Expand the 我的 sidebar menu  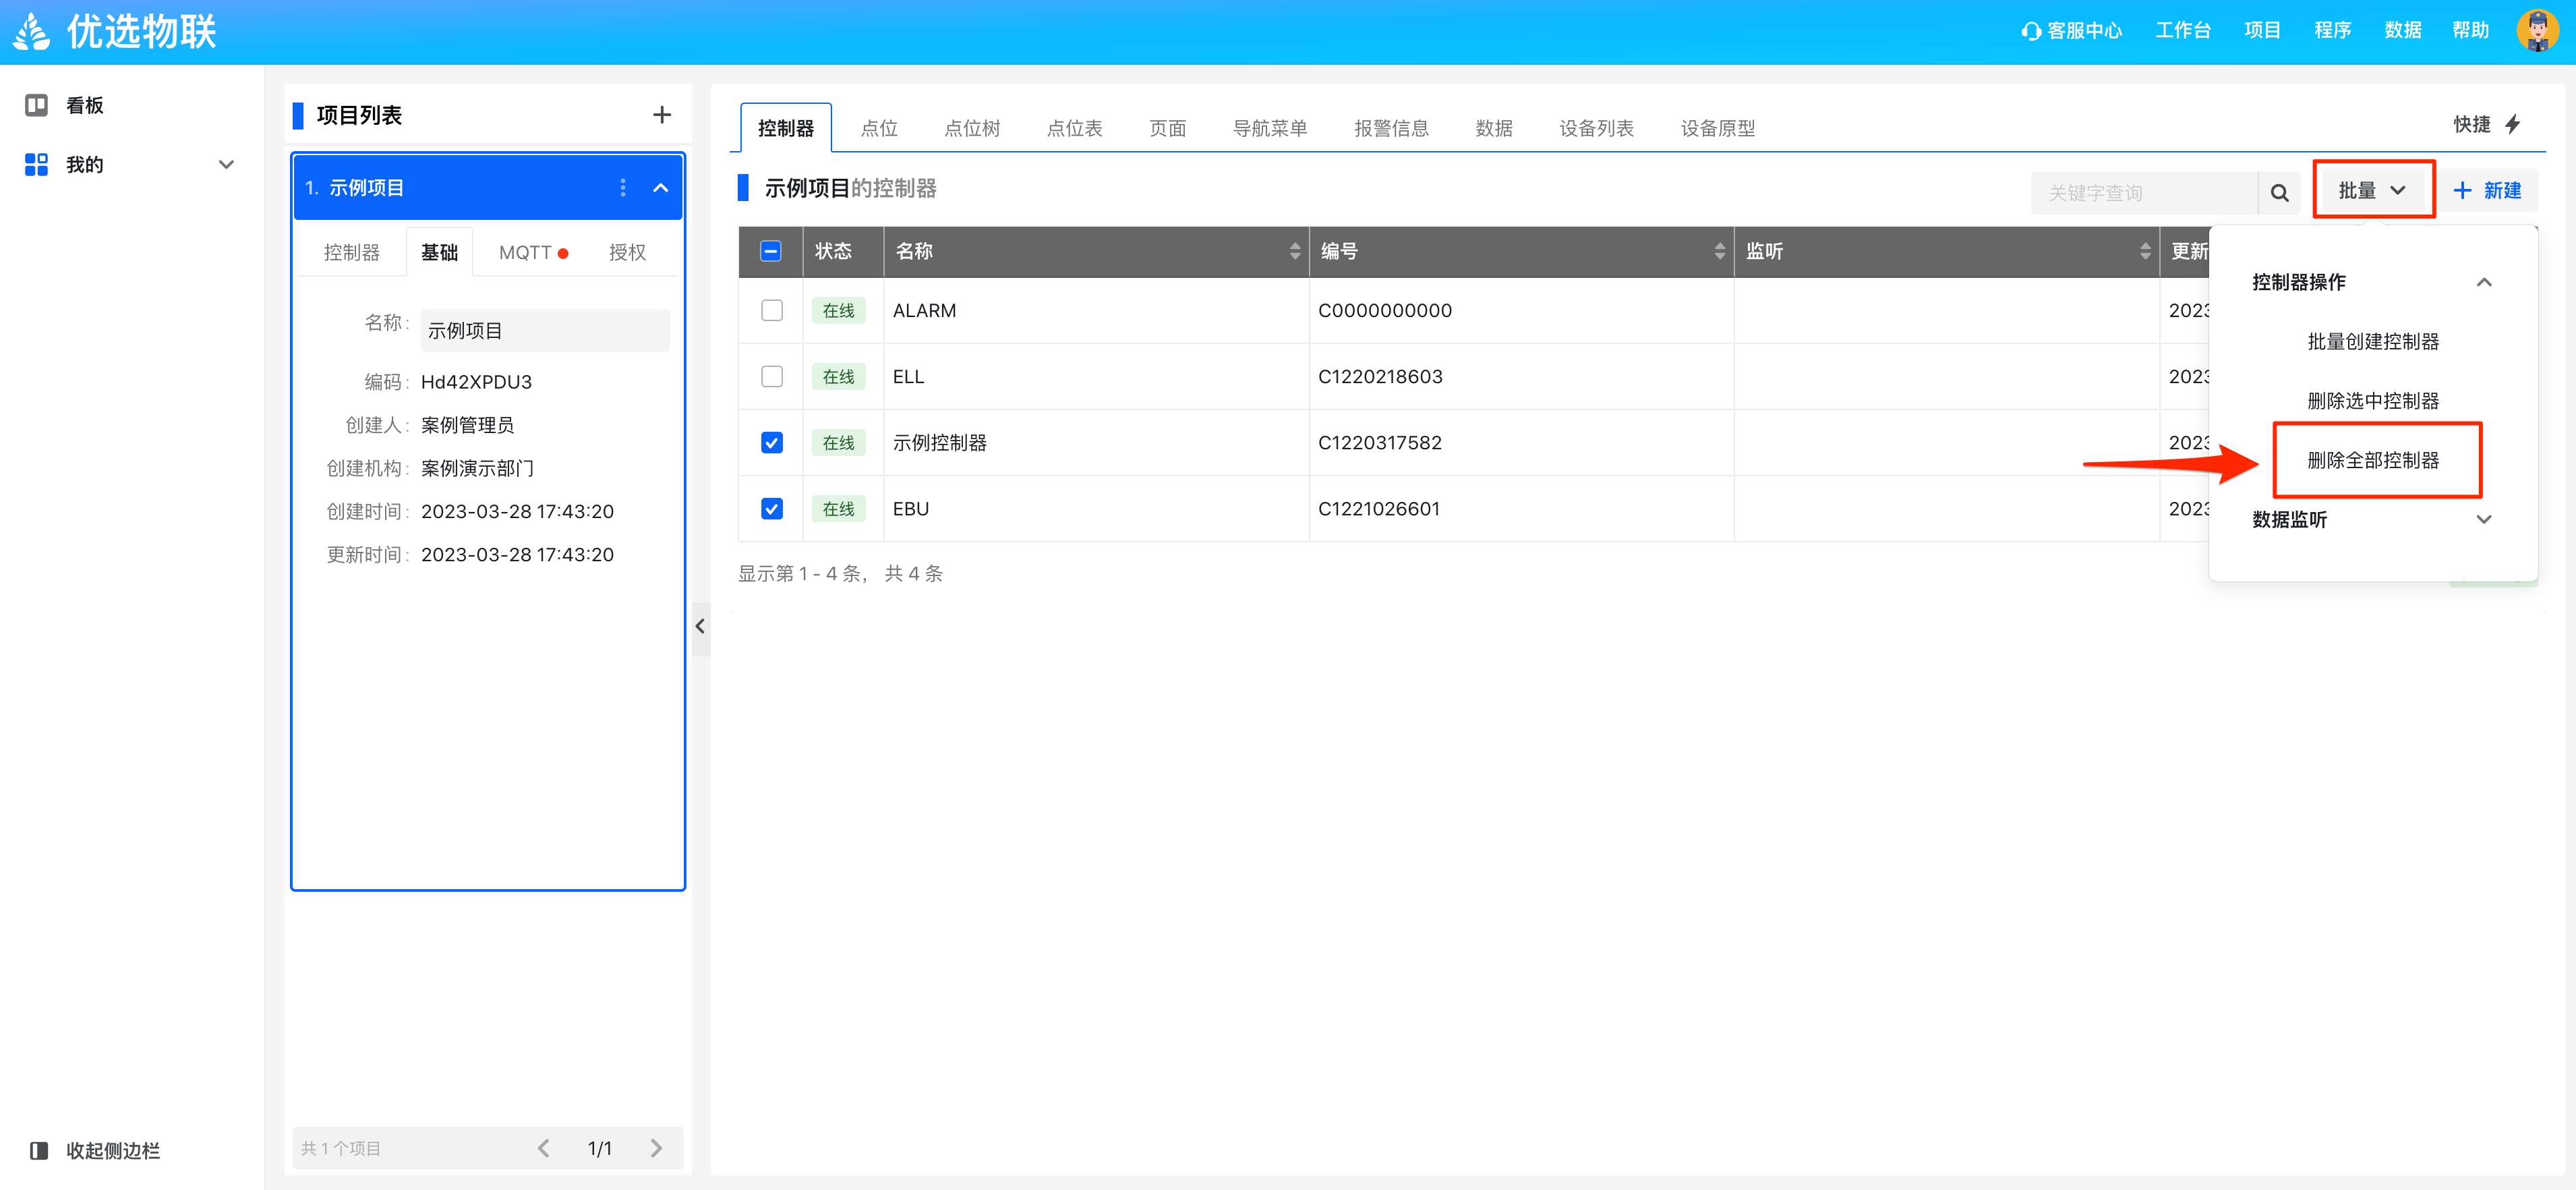tap(226, 165)
